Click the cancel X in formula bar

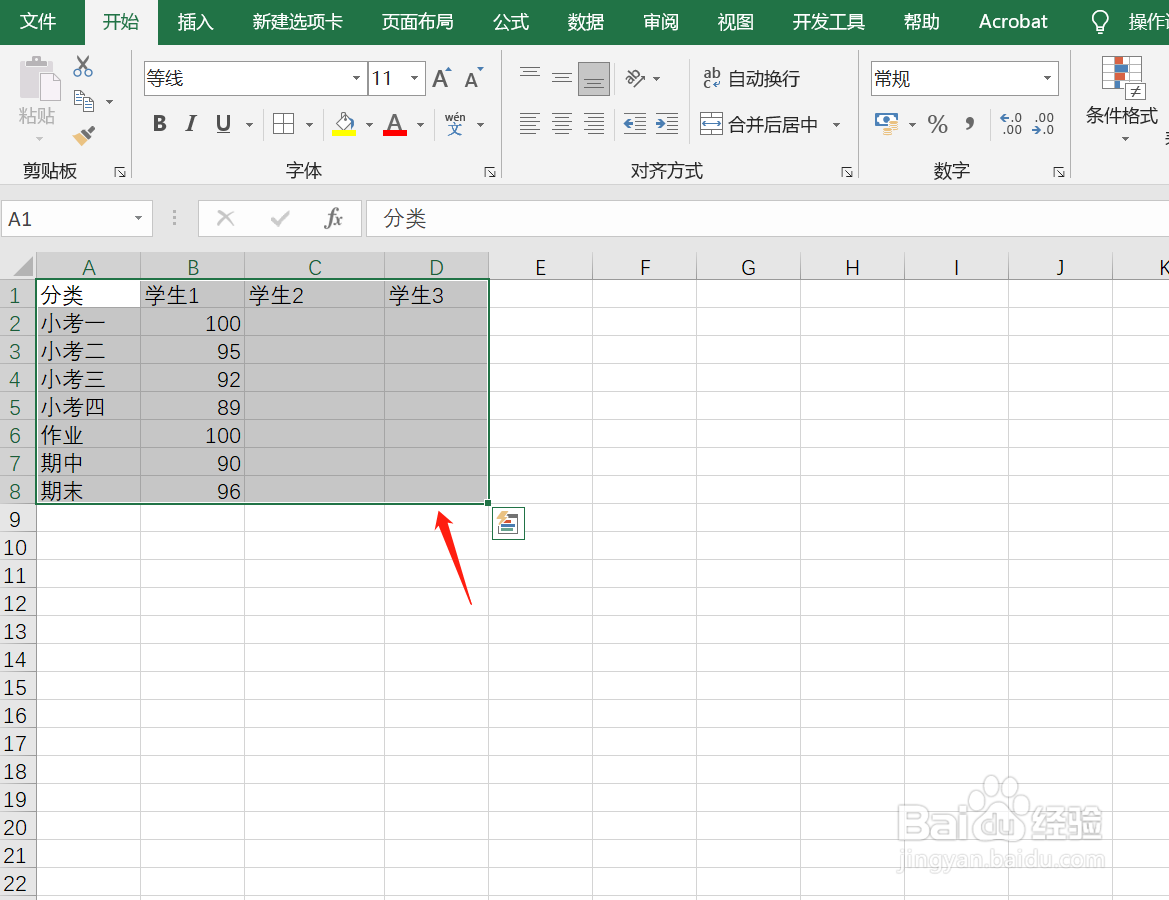225,218
